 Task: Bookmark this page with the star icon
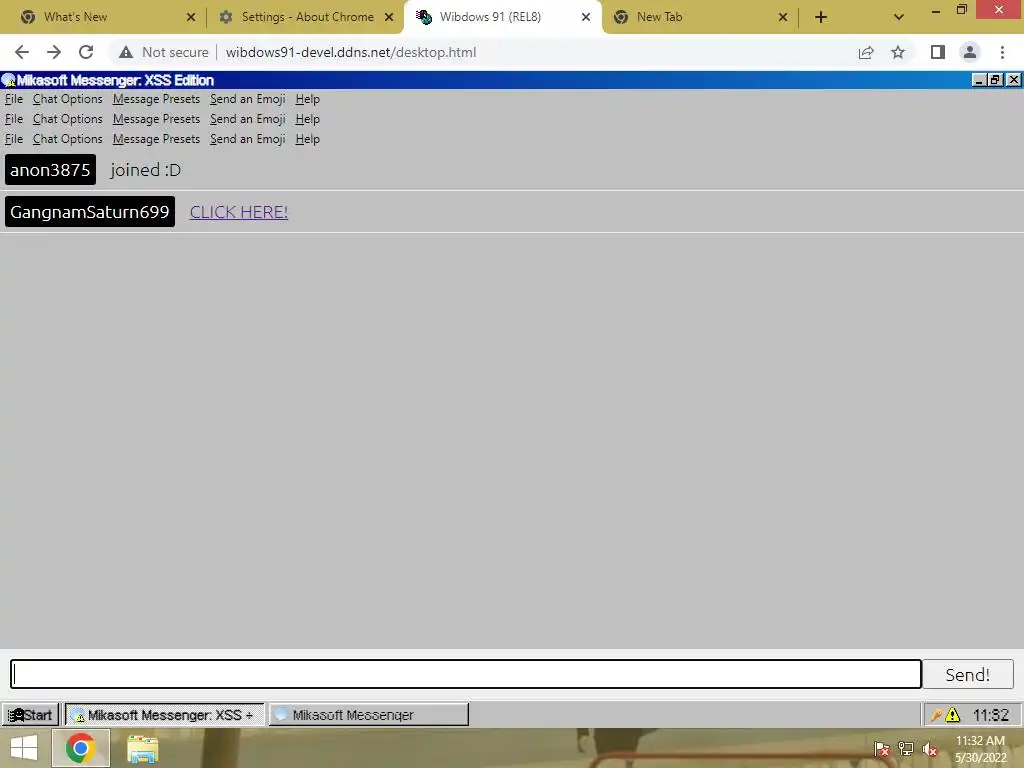(x=898, y=52)
